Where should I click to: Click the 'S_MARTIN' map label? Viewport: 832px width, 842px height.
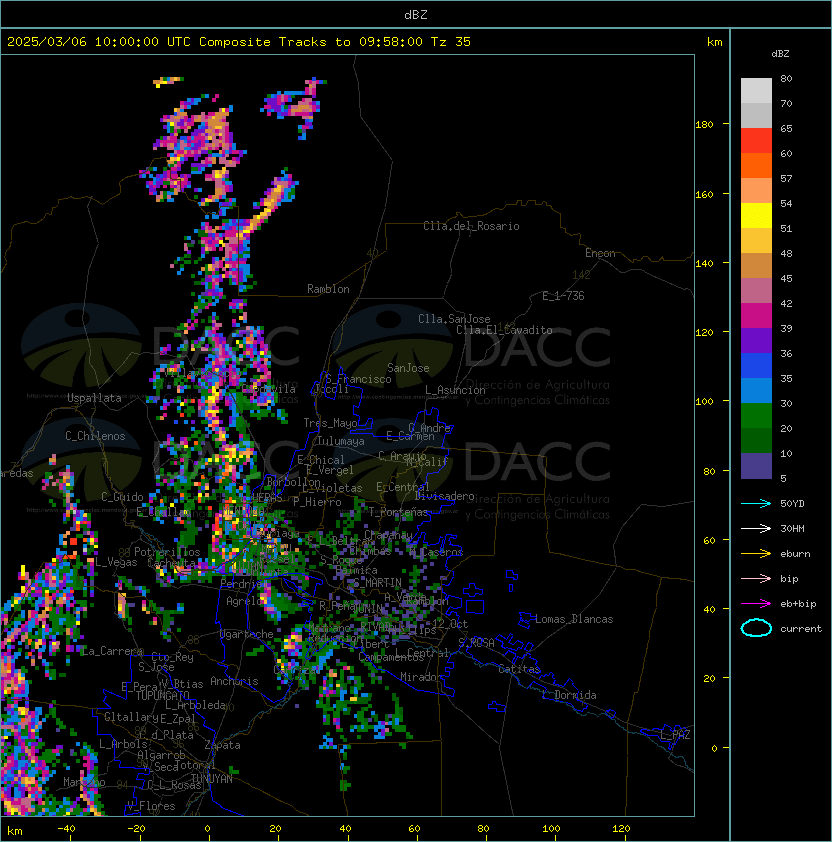point(377,583)
